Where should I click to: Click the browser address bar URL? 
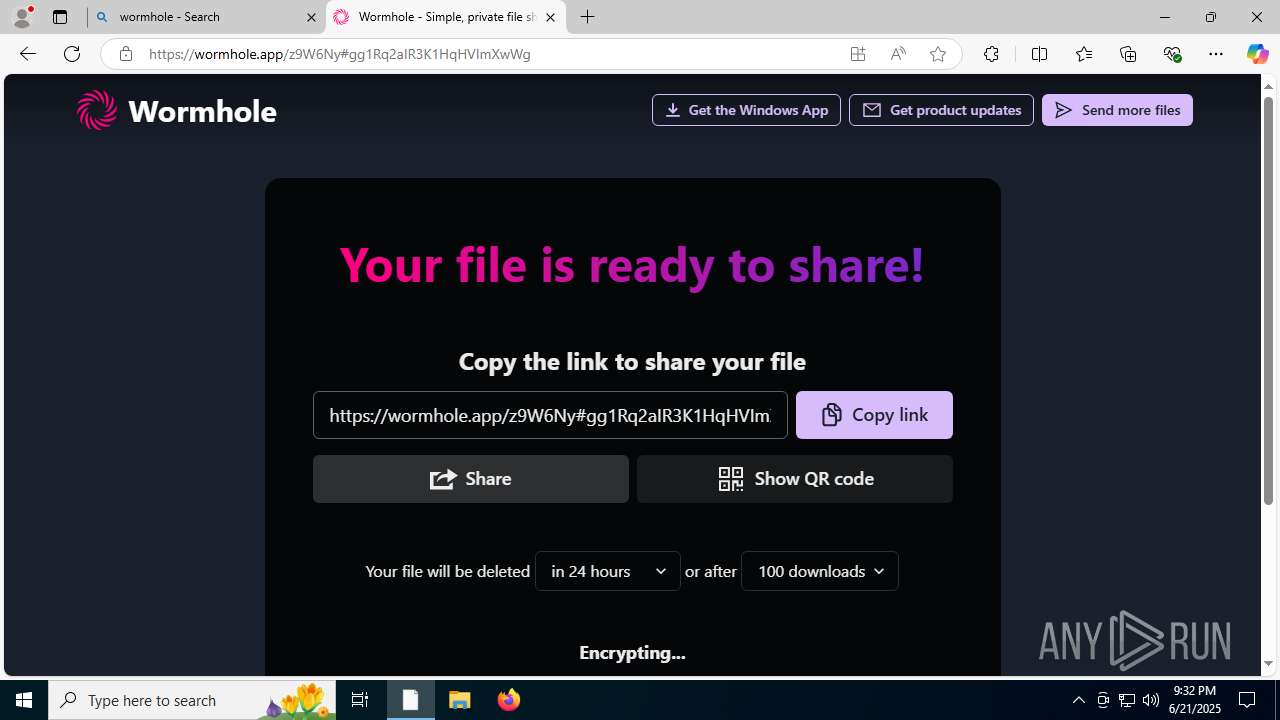pyautogui.click(x=340, y=54)
